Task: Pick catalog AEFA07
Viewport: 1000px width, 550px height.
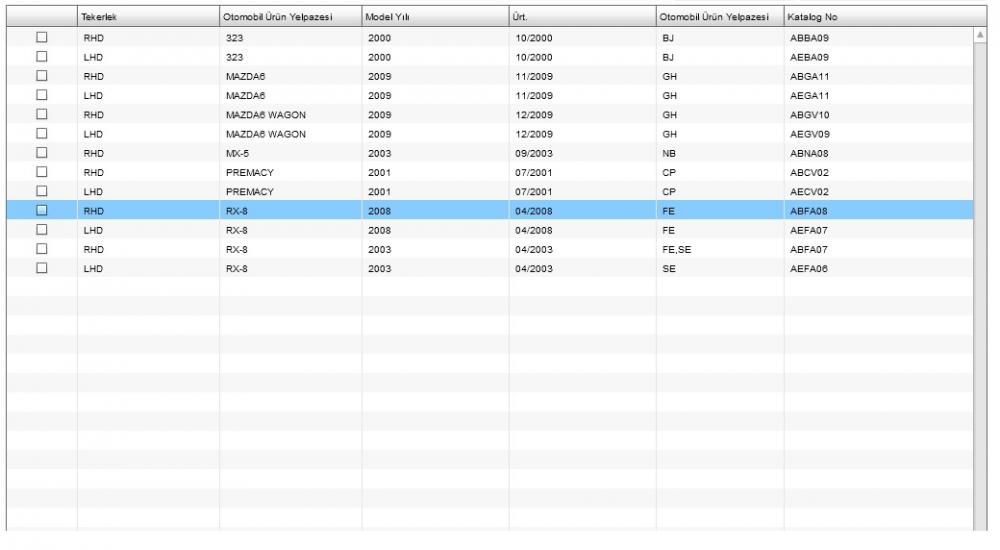Action: (x=809, y=230)
